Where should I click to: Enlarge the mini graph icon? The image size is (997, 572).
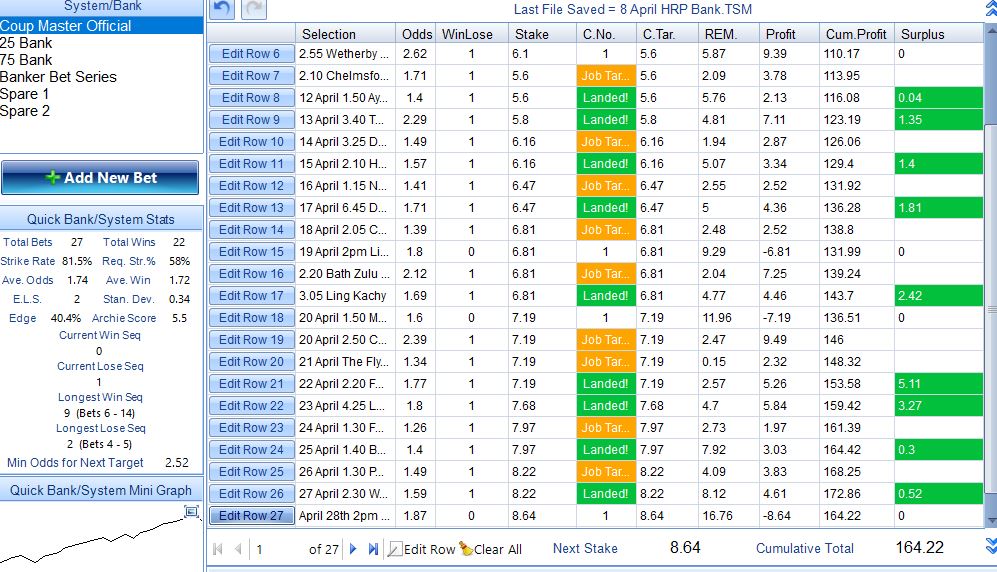pyautogui.click(x=191, y=512)
